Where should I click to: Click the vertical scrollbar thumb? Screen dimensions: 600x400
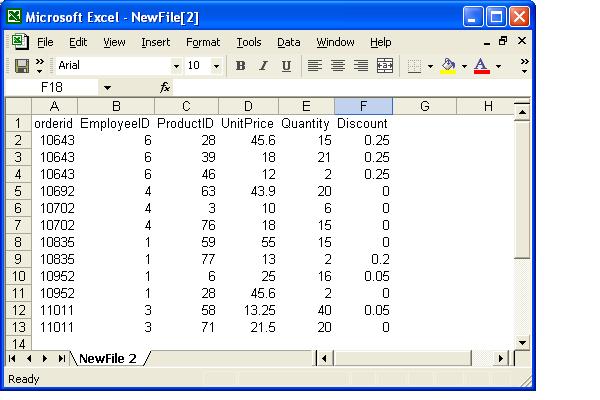click(x=522, y=190)
